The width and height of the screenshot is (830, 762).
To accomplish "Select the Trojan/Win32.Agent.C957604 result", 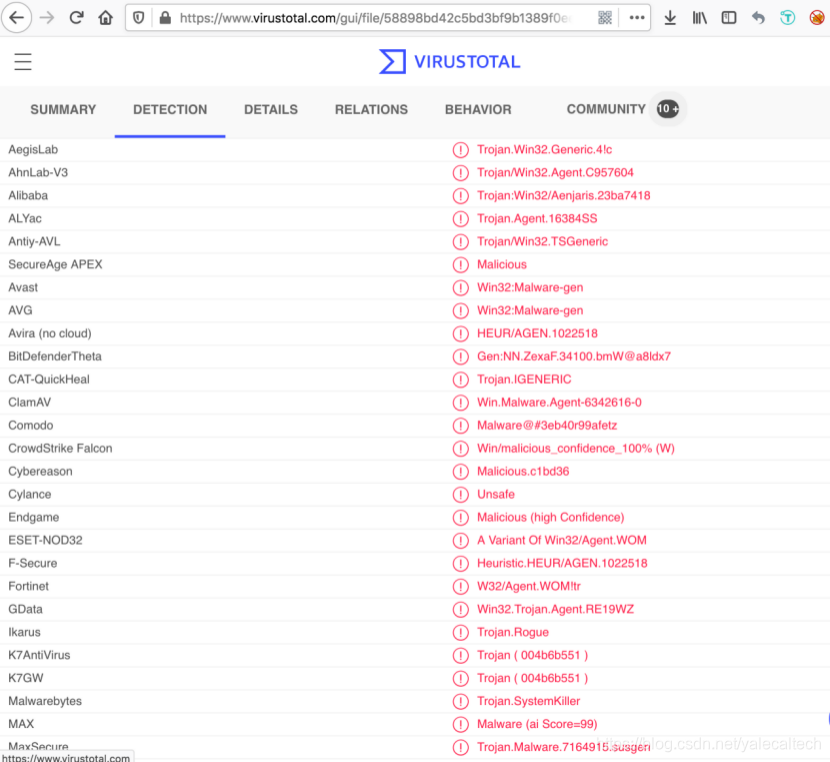I will [555, 173].
